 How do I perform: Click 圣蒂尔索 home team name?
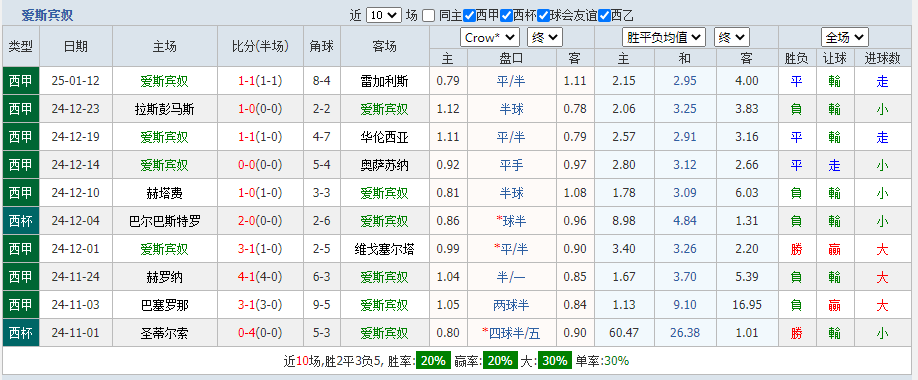165,333
